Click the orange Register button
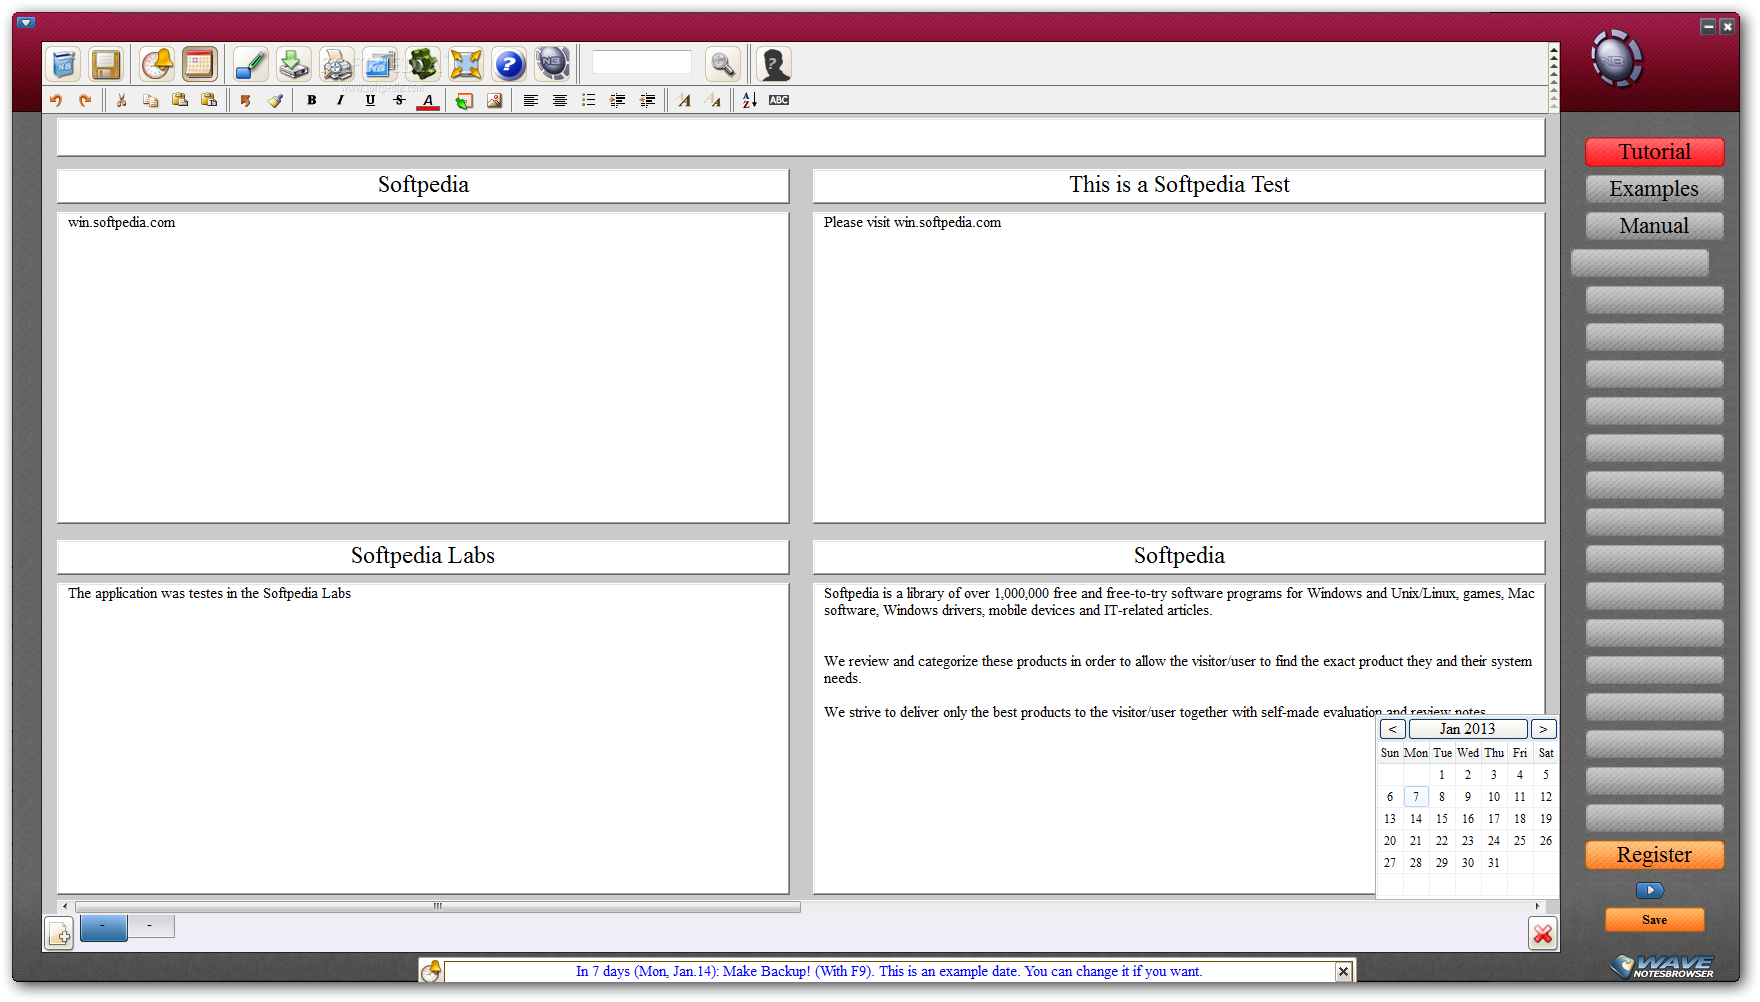This screenshot has height=1002, width=1760. (x=1655, y=855)
